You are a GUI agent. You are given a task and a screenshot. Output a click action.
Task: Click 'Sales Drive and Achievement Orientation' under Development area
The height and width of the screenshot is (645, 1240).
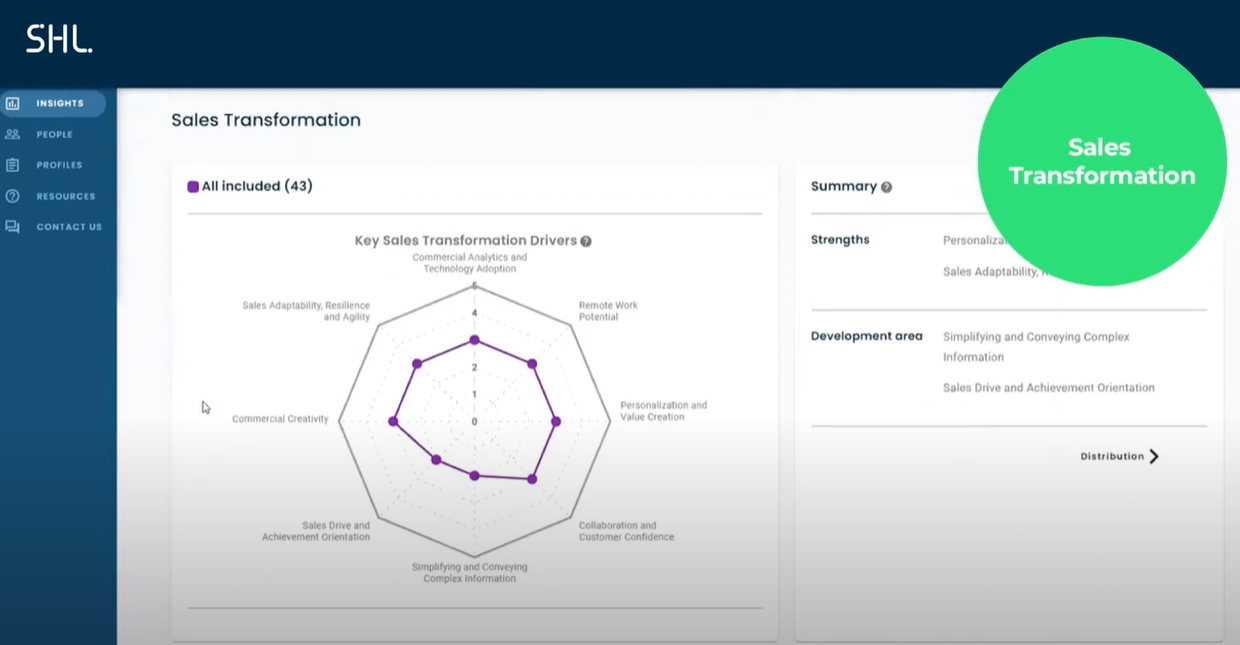coord(1048,387)
